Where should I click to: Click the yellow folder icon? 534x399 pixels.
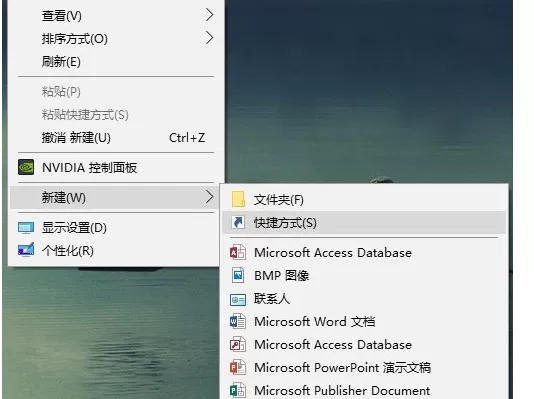(x=238, y=199)
